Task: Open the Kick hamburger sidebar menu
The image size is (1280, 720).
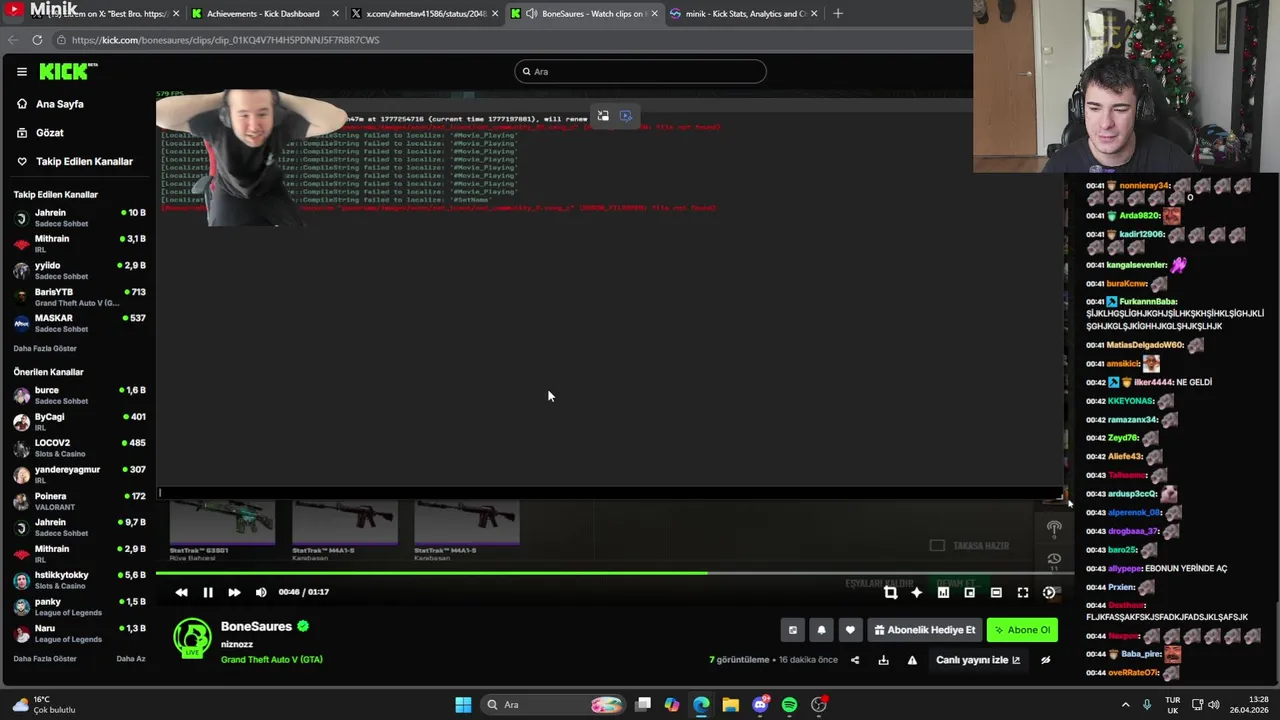Action: tap(21, 71)
